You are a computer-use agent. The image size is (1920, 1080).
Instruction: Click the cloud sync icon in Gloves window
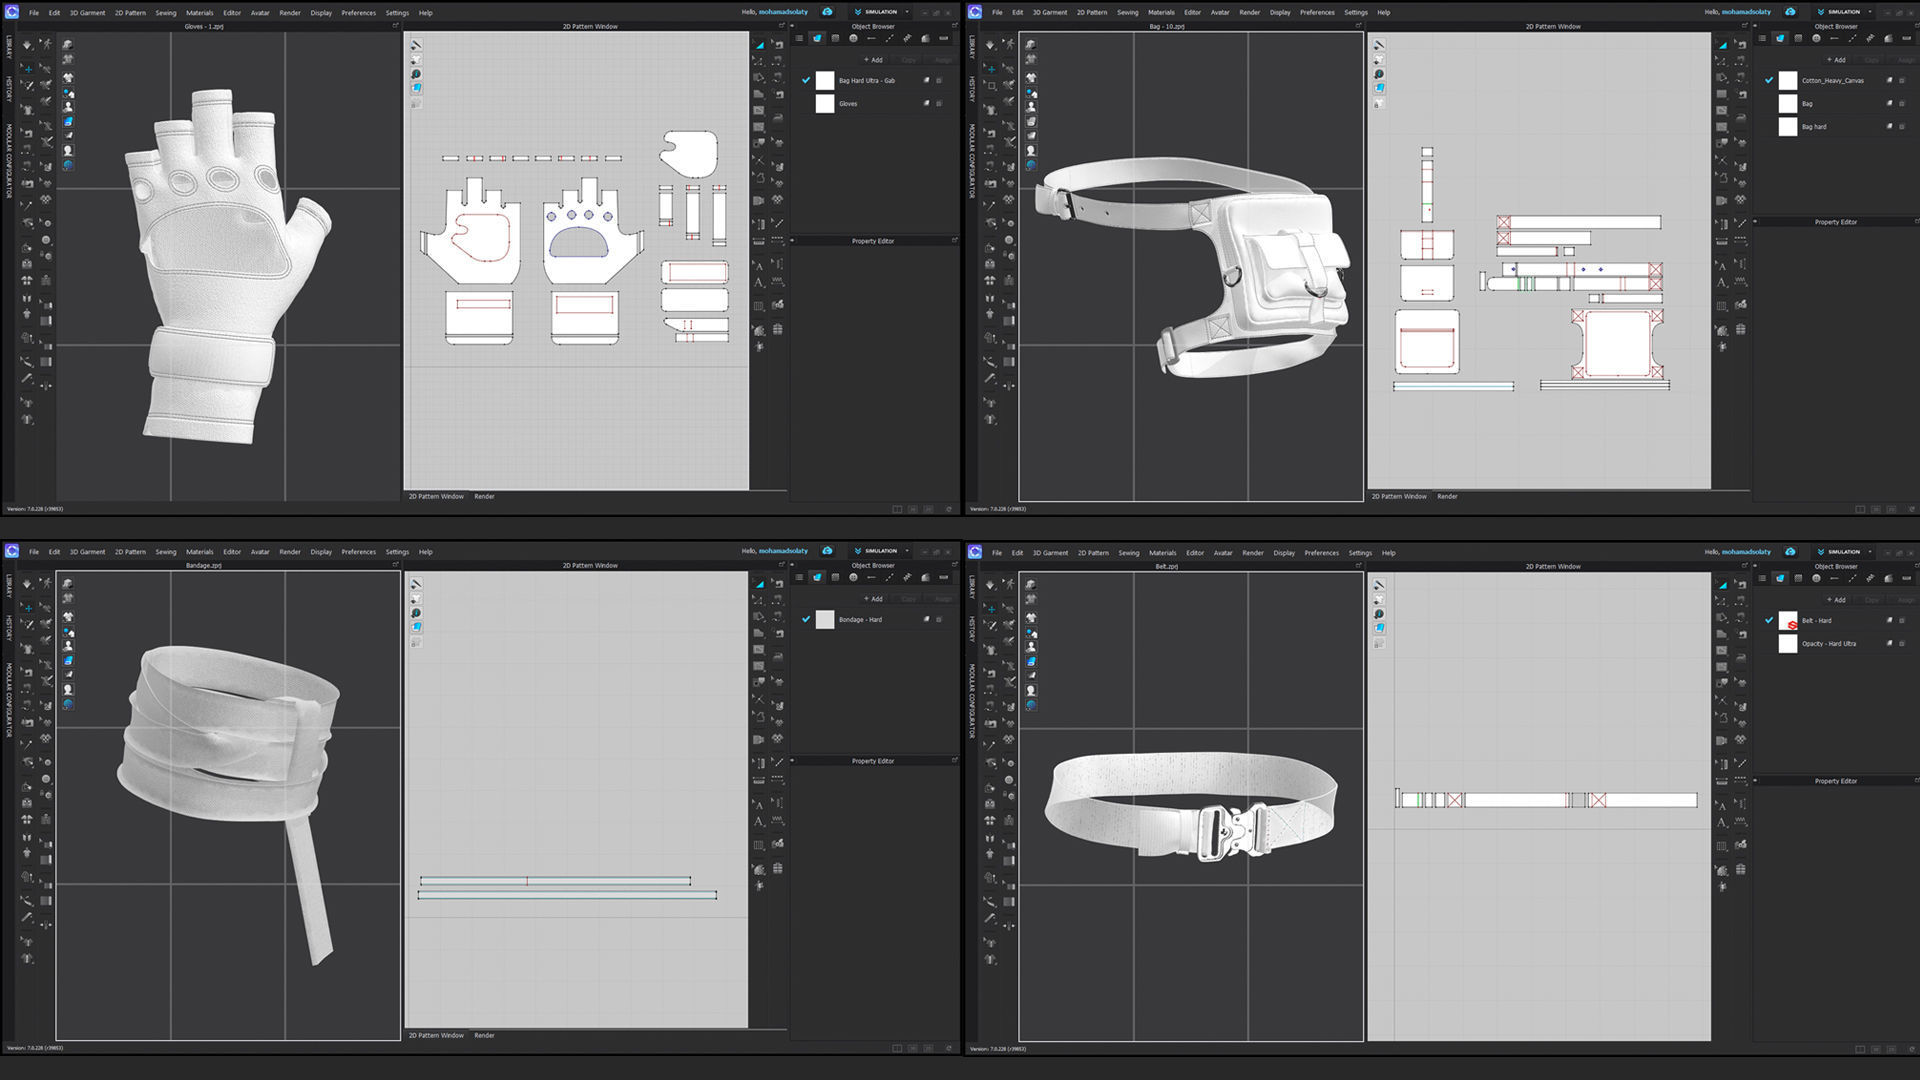pyautogui.click(x=827, y=12)
